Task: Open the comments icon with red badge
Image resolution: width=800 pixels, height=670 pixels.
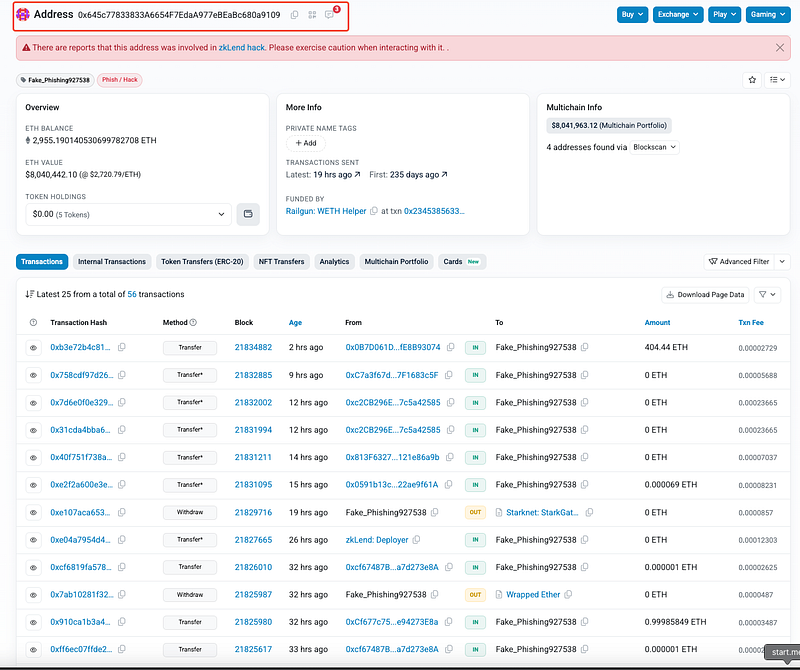Action: 330,15
